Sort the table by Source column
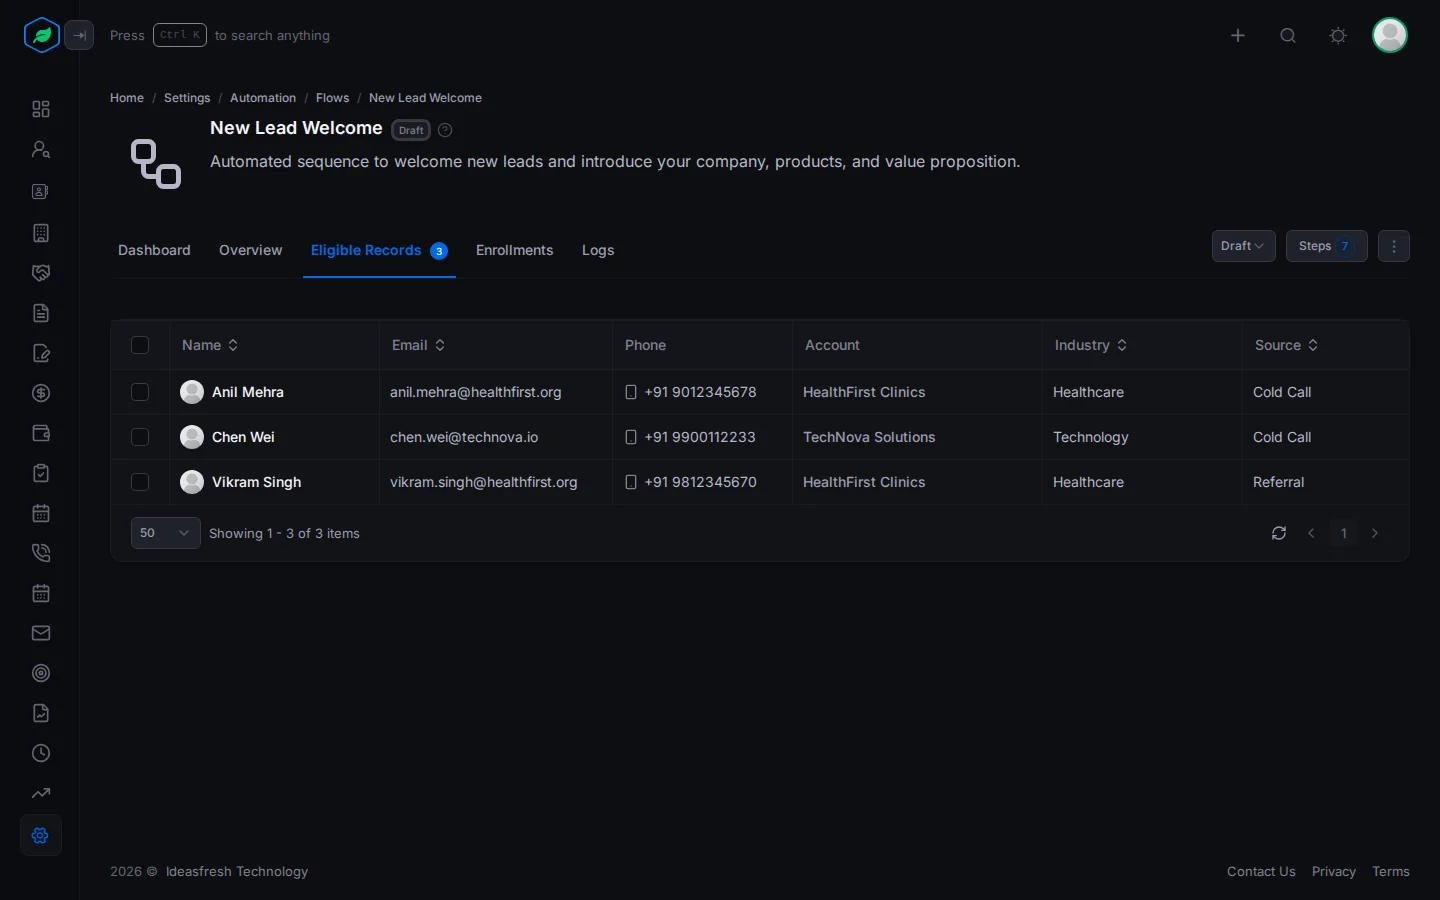1440x900 pixels. point(1287,345)
